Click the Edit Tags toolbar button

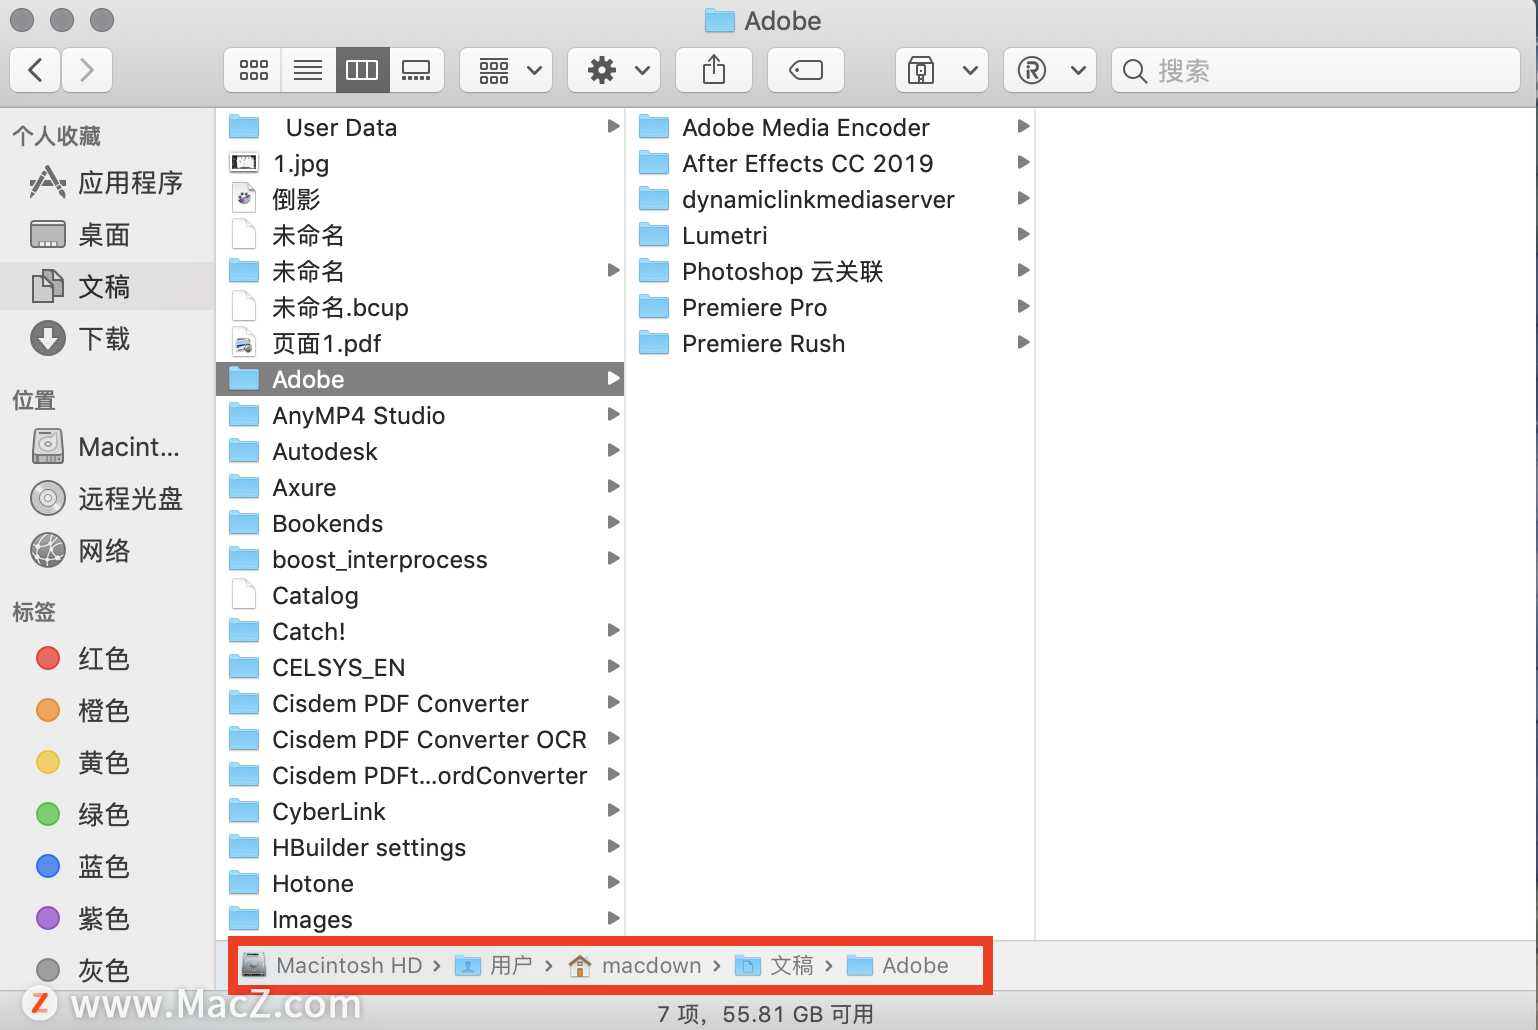(806, 70)
